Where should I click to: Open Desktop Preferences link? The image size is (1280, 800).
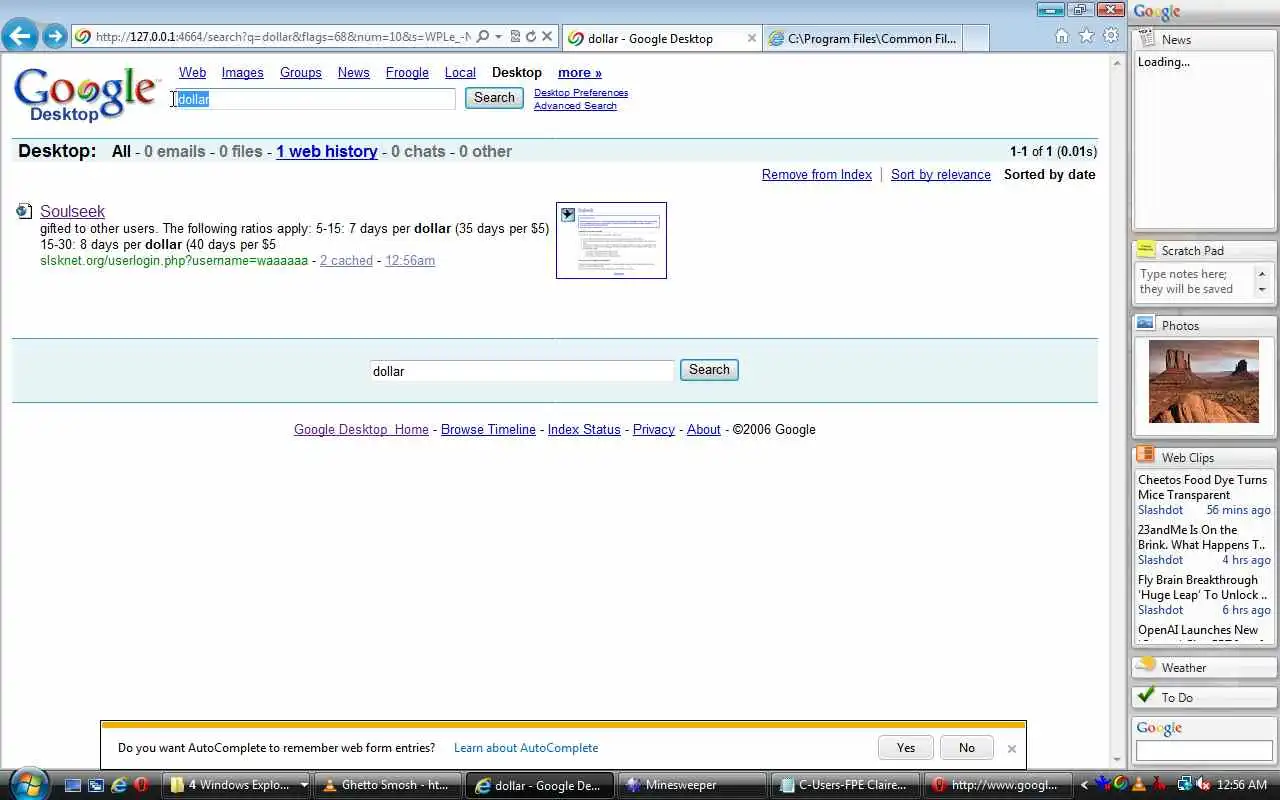[581, 93]
